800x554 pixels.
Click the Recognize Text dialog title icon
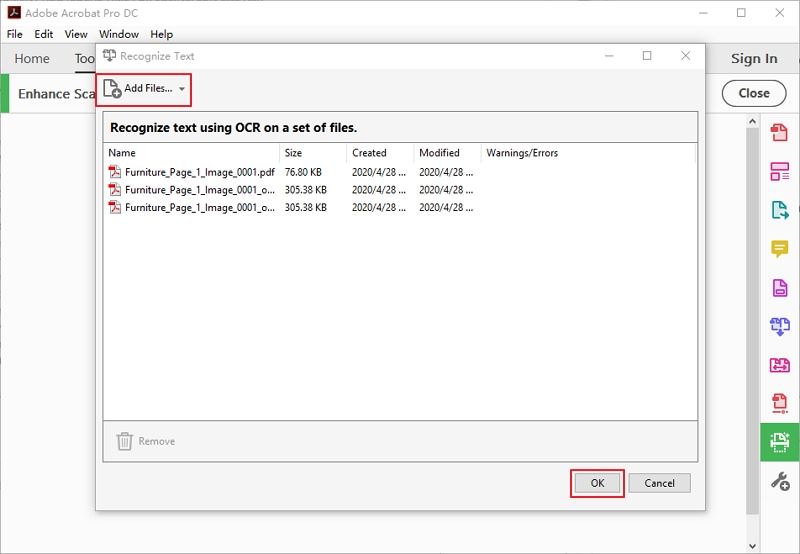click(x=109, y=56)
